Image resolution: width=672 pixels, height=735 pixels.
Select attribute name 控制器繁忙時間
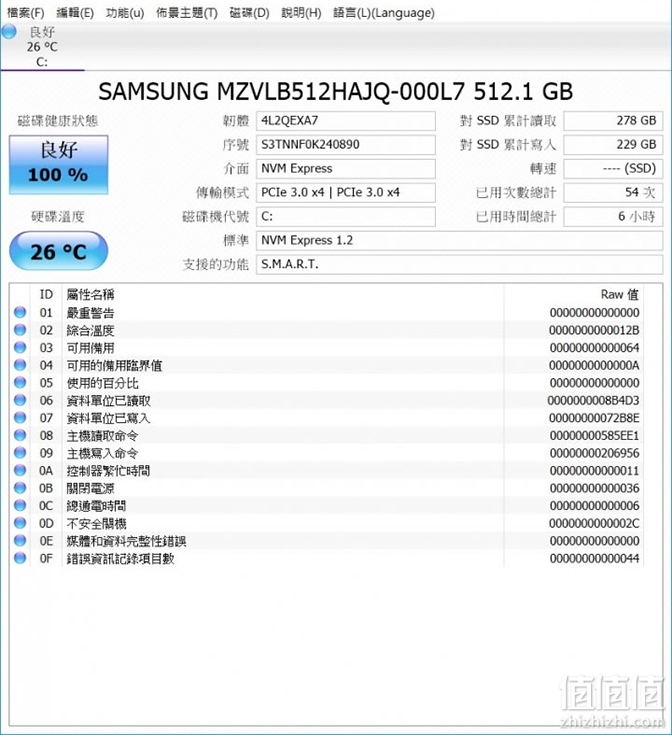[109, 471]
